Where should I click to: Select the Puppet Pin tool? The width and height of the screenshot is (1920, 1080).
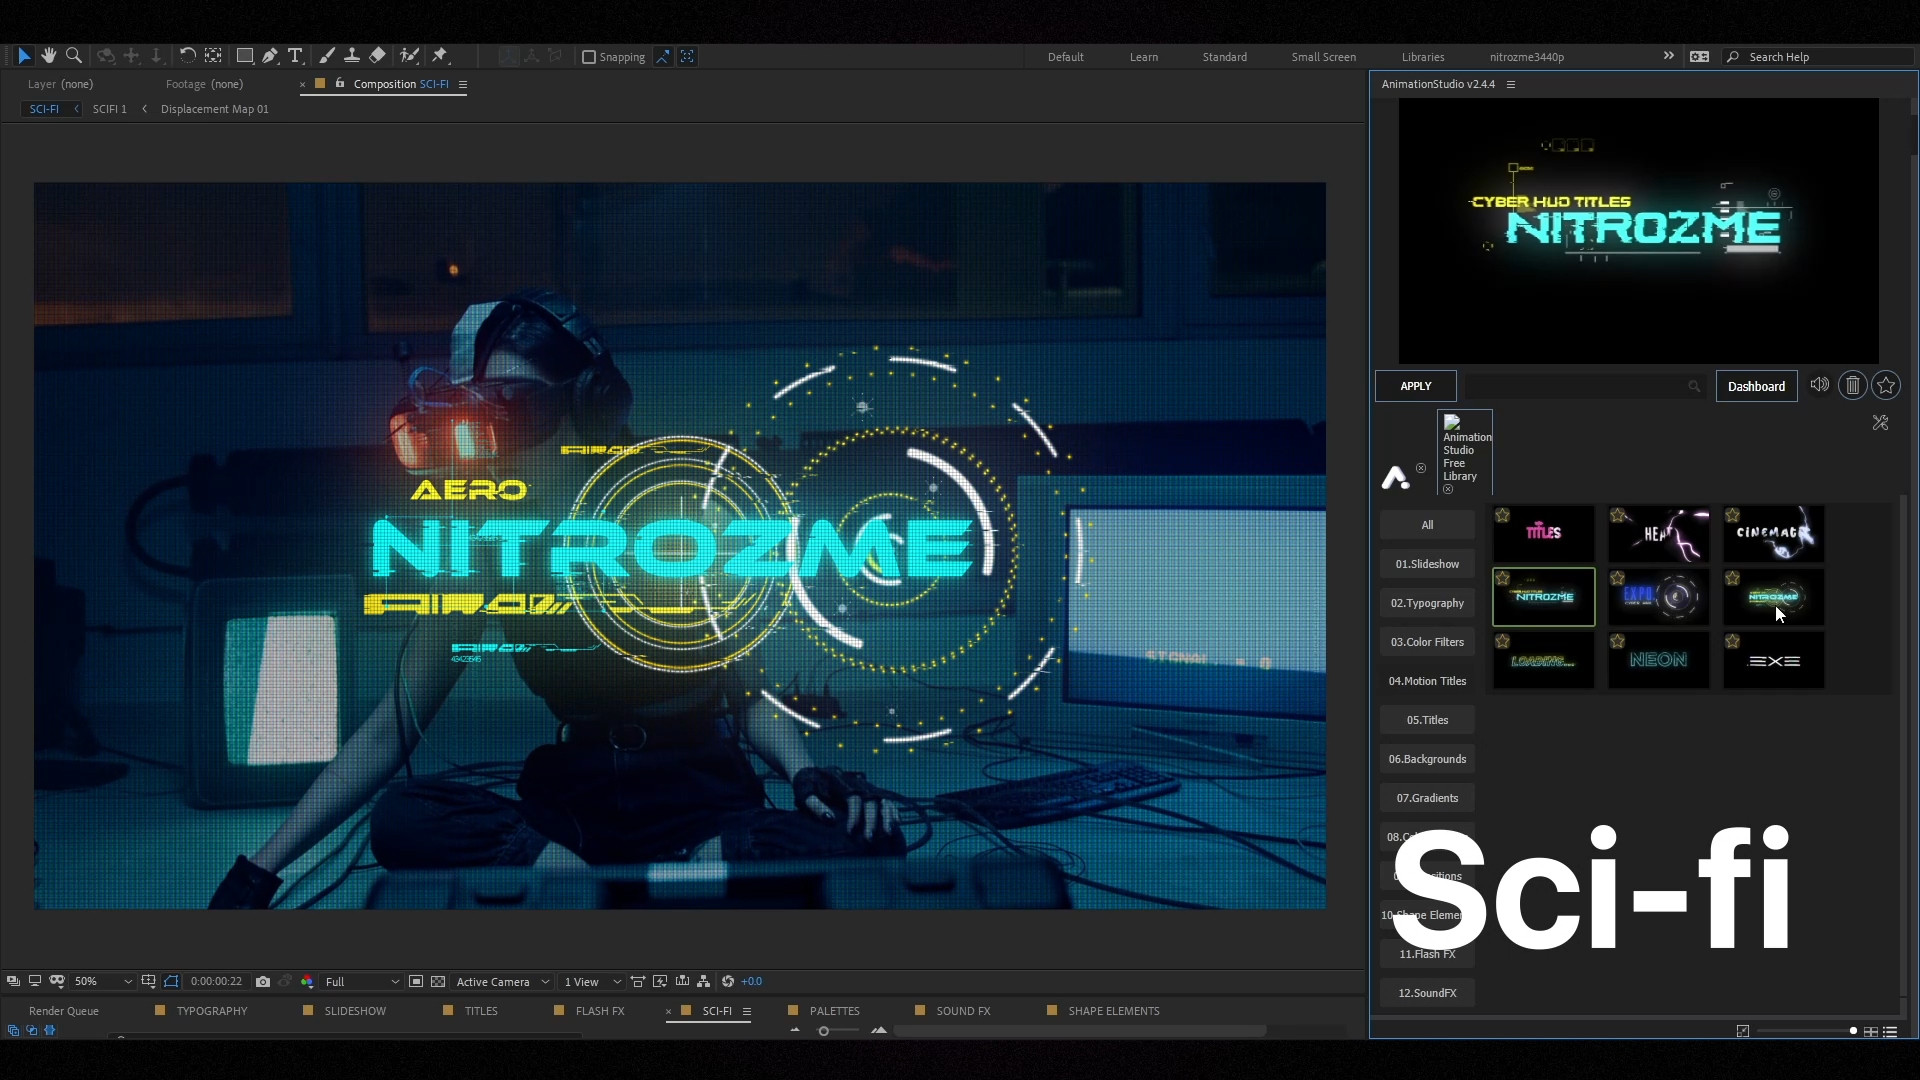pyautogui.click(x=440, y=56)
